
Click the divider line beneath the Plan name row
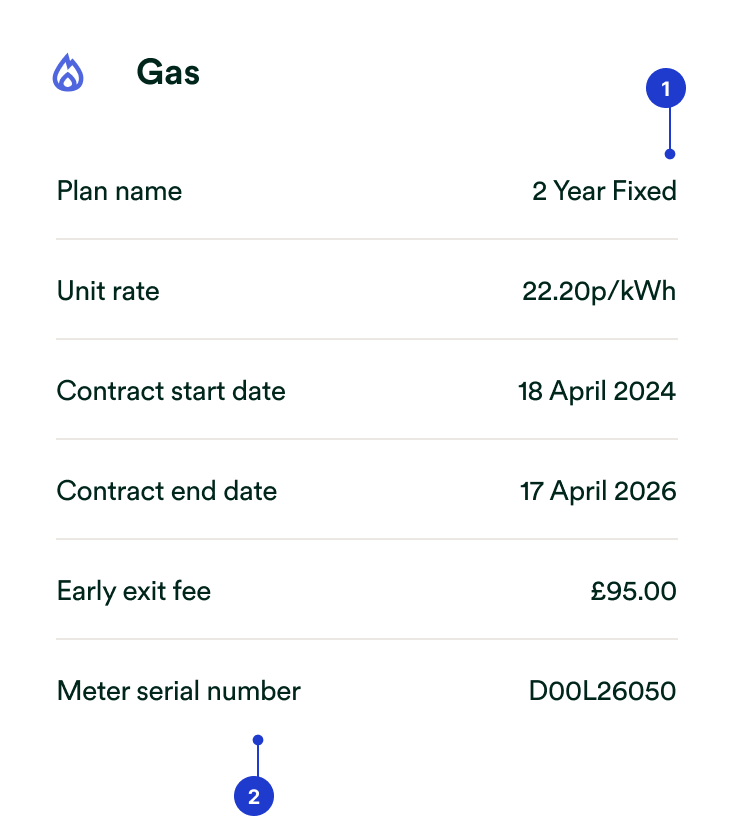(366, 239)
